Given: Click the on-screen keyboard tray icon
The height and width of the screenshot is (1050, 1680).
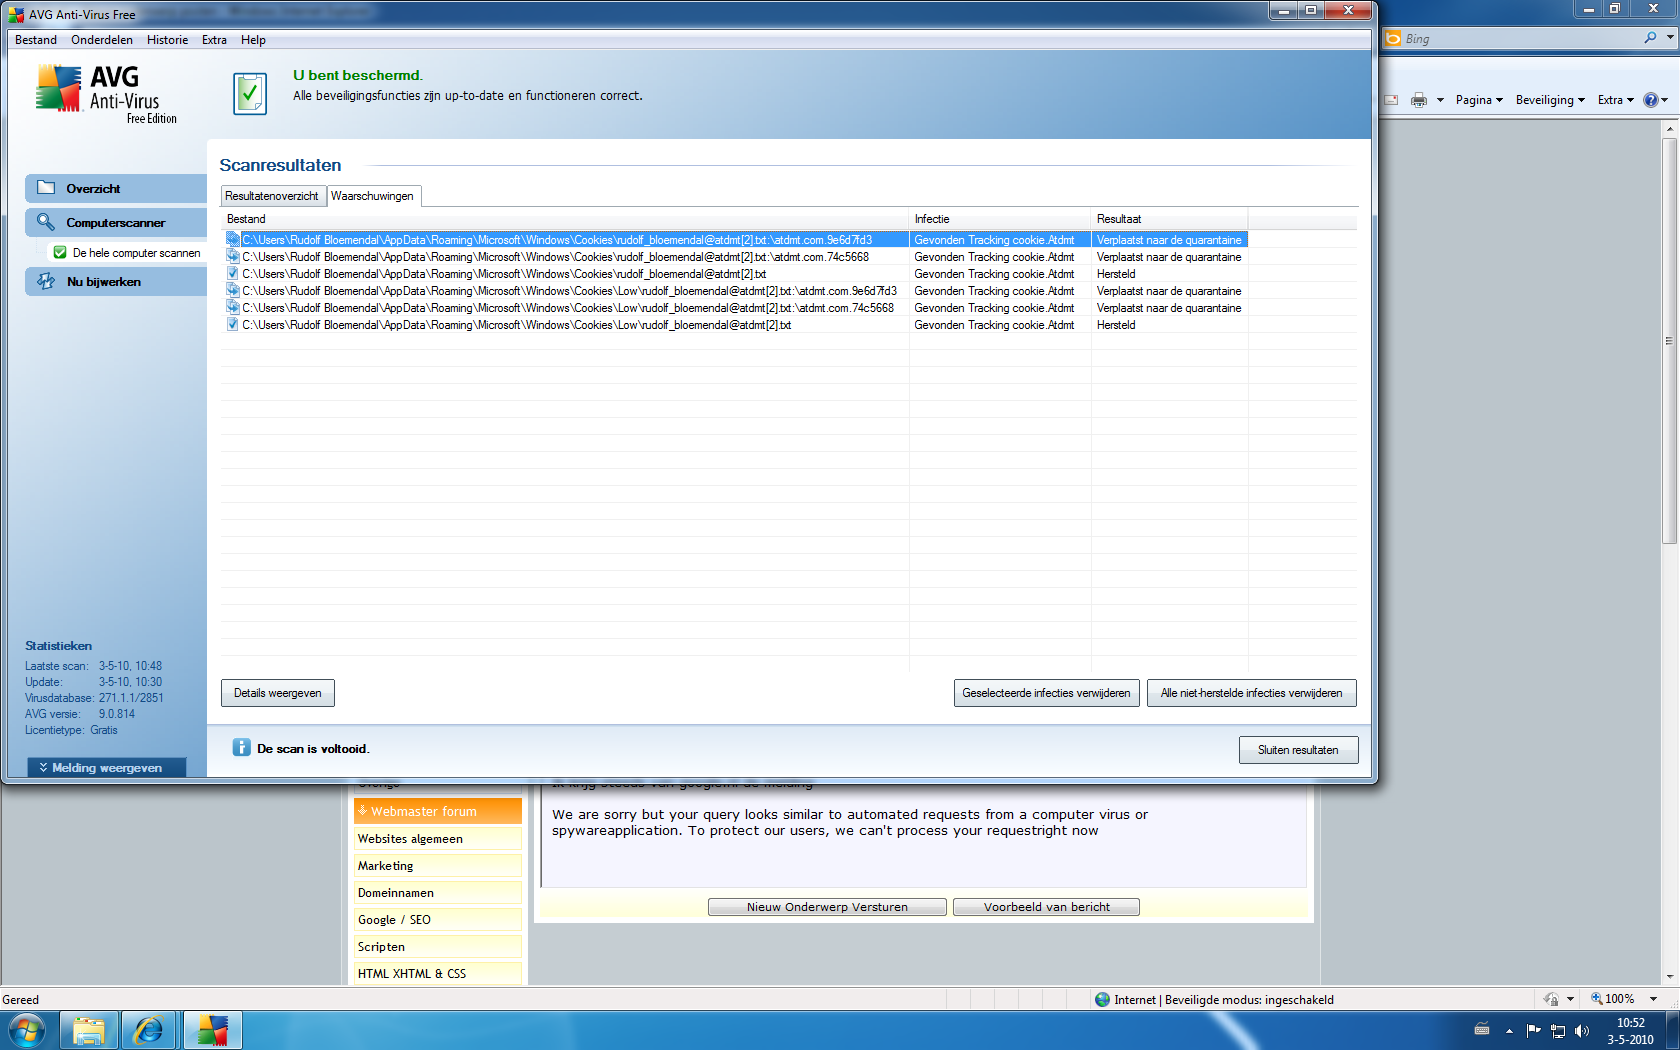Looking at the screenshot, I should (x=1482, y=1030).
